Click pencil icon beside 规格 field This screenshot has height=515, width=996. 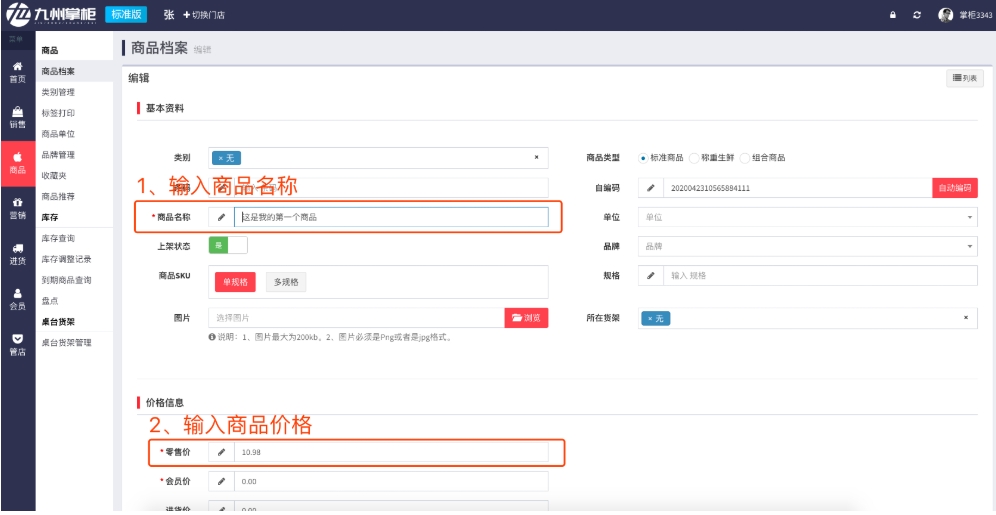click(x=650, y=276)
